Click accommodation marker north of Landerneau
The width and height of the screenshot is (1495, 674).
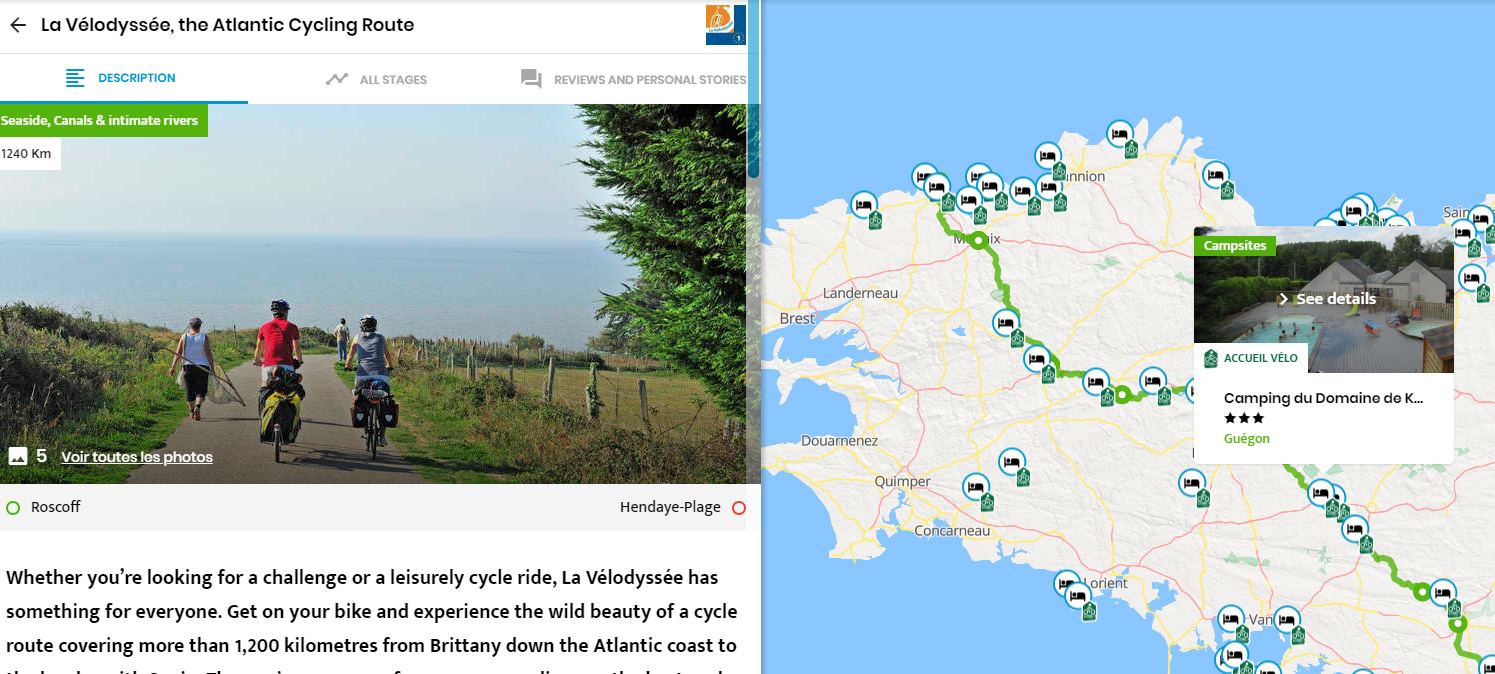point(864,205)
